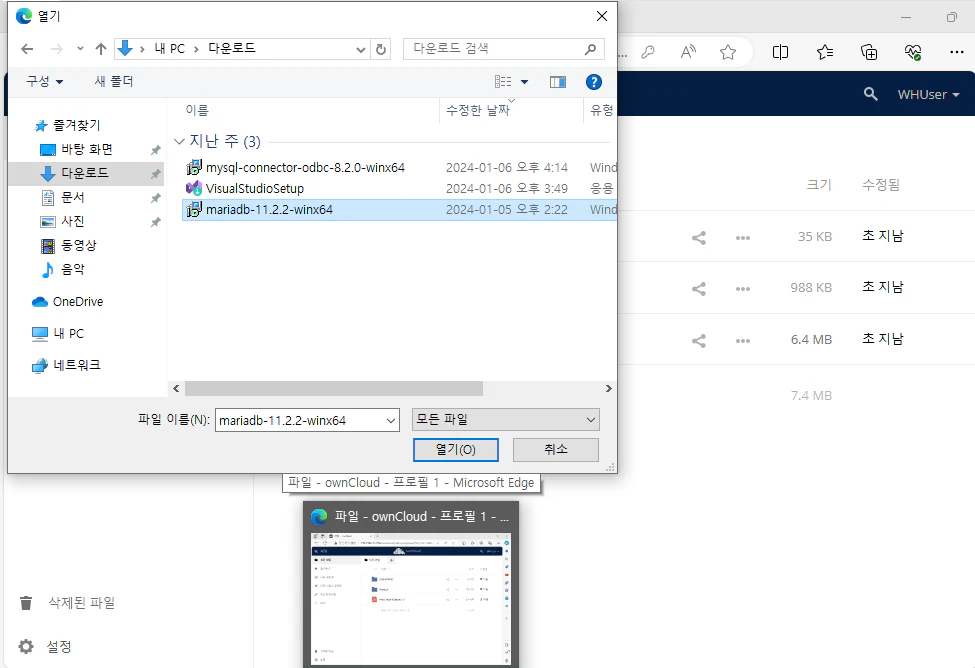Go up one folder level arrow

(x=101, y=49)
